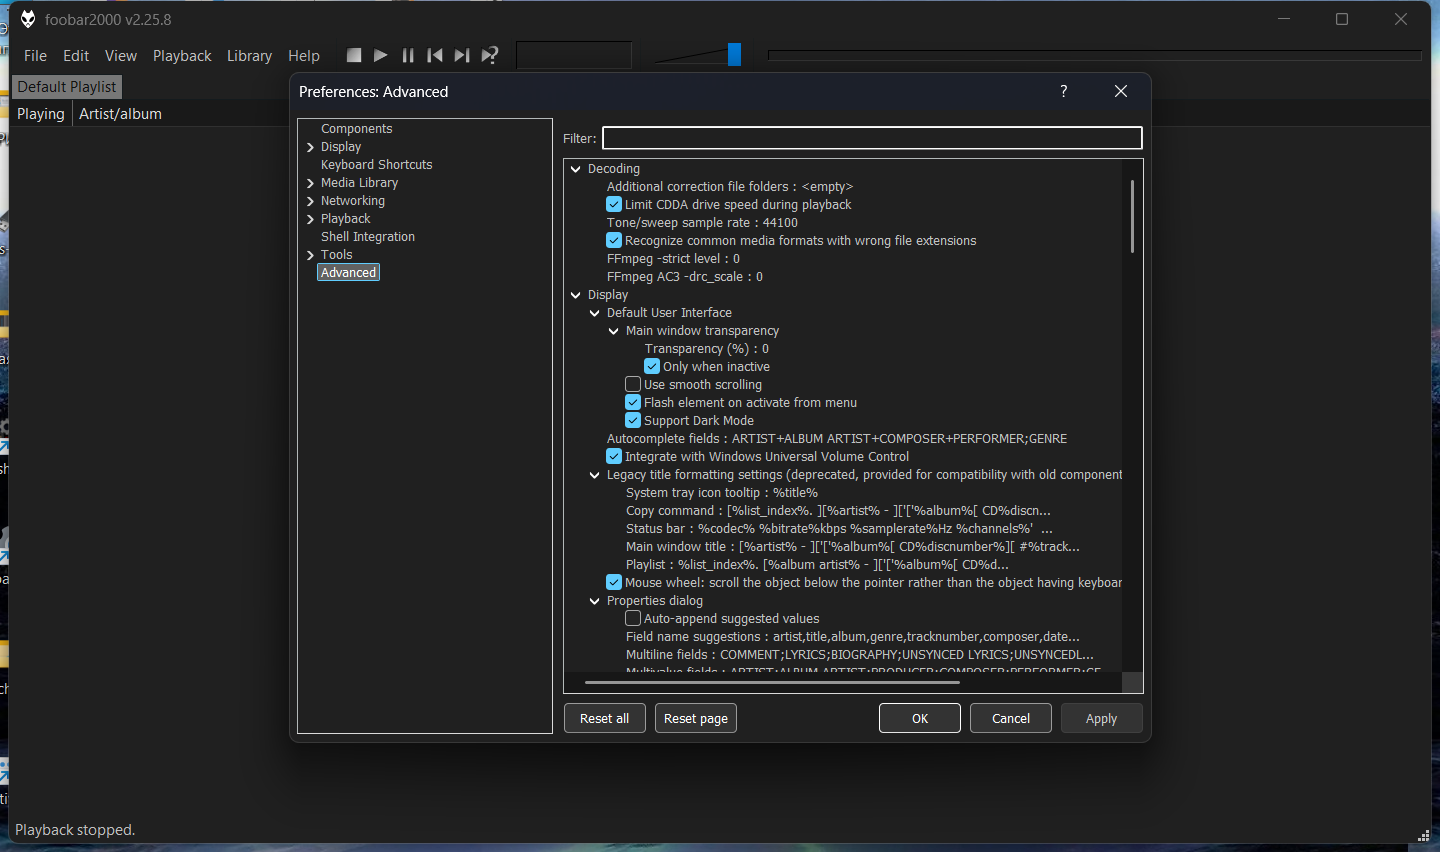This screenshot has width=1440, height=852.
Task: Click the foobar2000 logo in title bar
Action: coord(28,19)
